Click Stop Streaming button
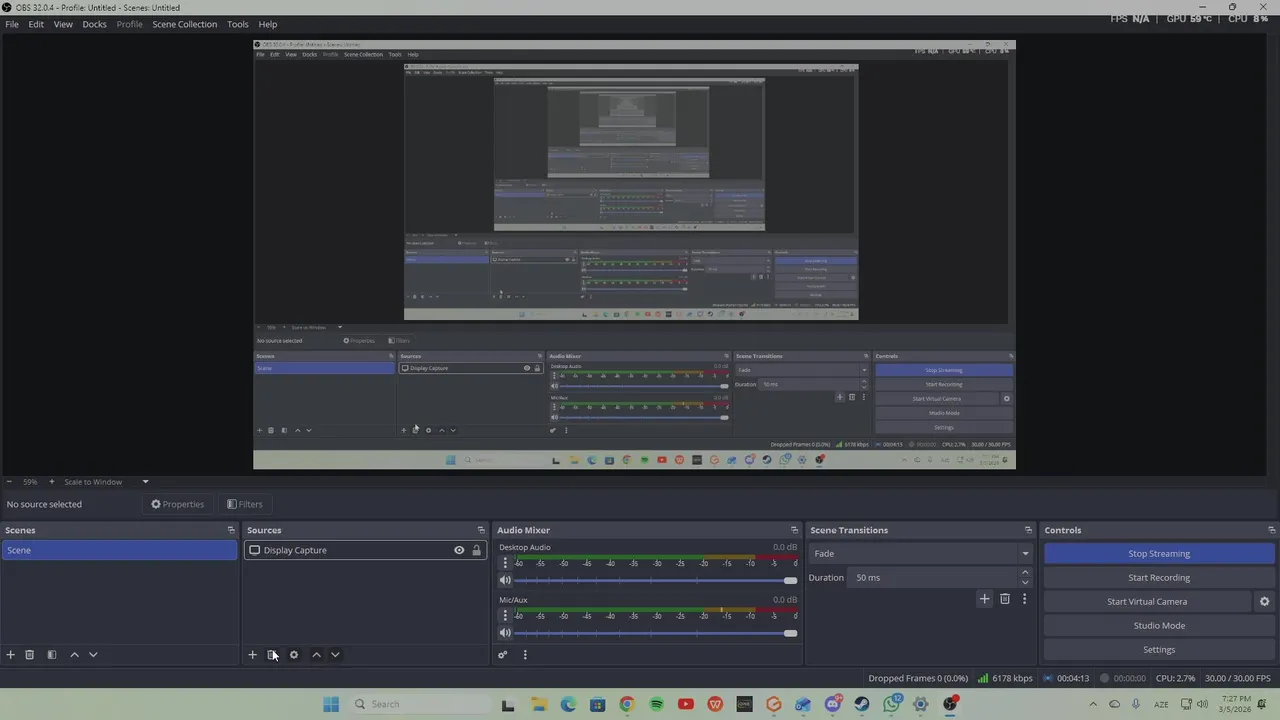The width and height of the screenshot is (1280, 720). [x=1159, y=554]
